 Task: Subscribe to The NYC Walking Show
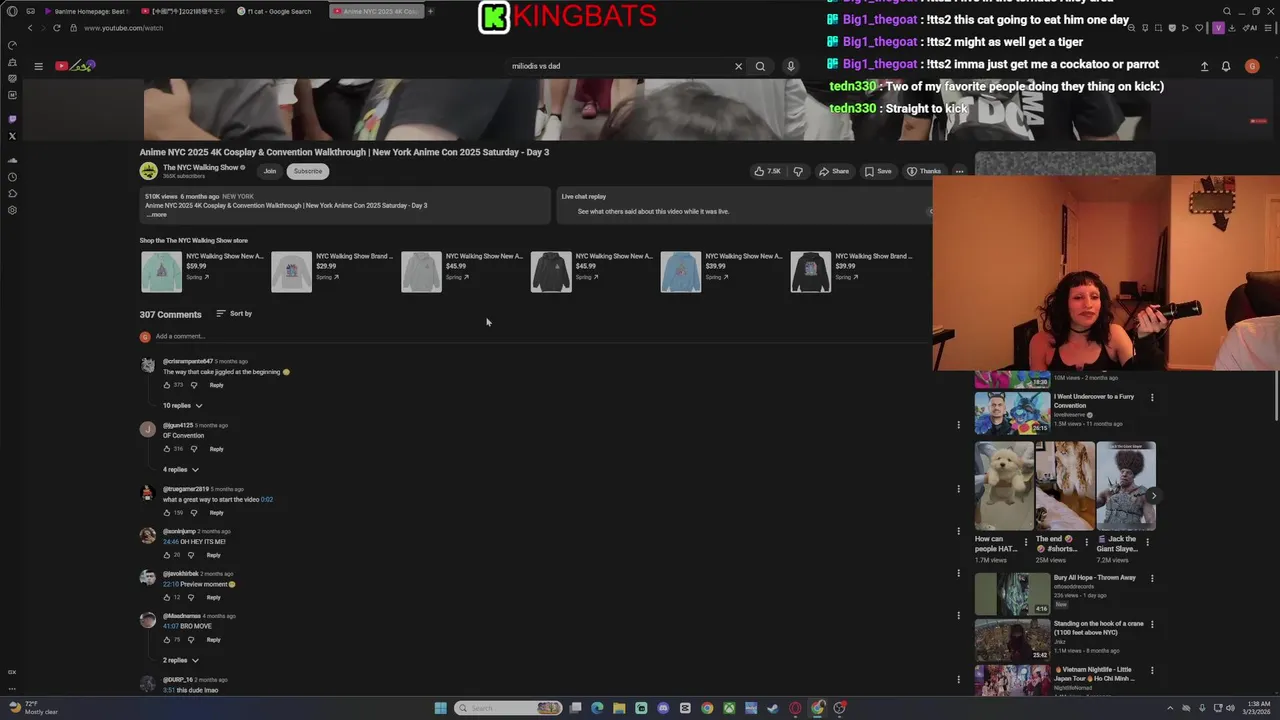tap(308, 171)
